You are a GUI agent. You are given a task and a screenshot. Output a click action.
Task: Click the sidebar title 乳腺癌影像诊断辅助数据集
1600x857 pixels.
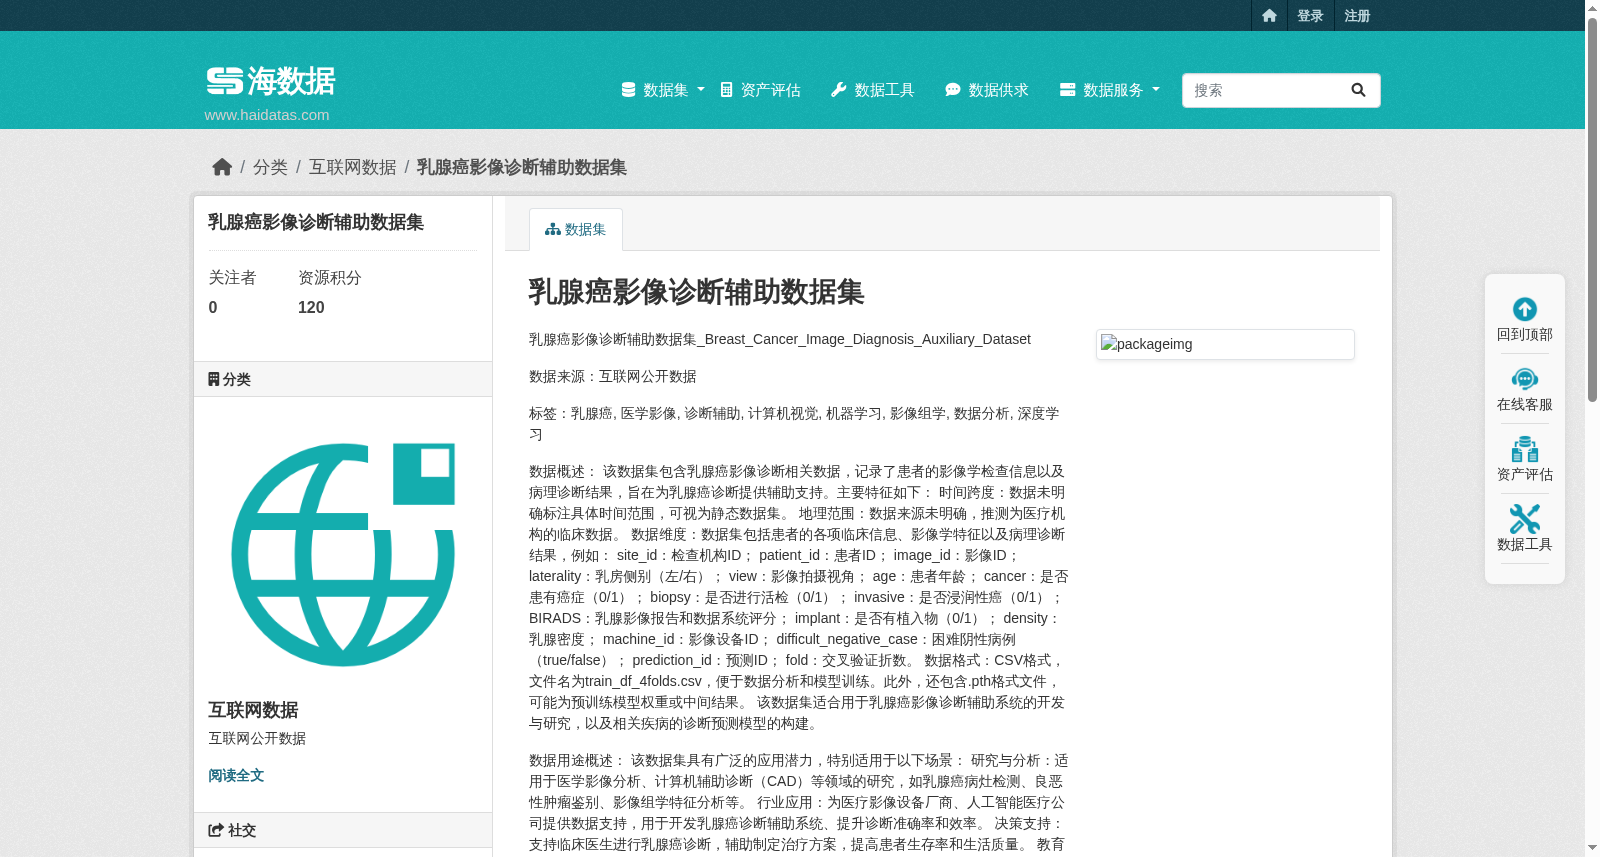pyautogui.click(x=316, y=222)
